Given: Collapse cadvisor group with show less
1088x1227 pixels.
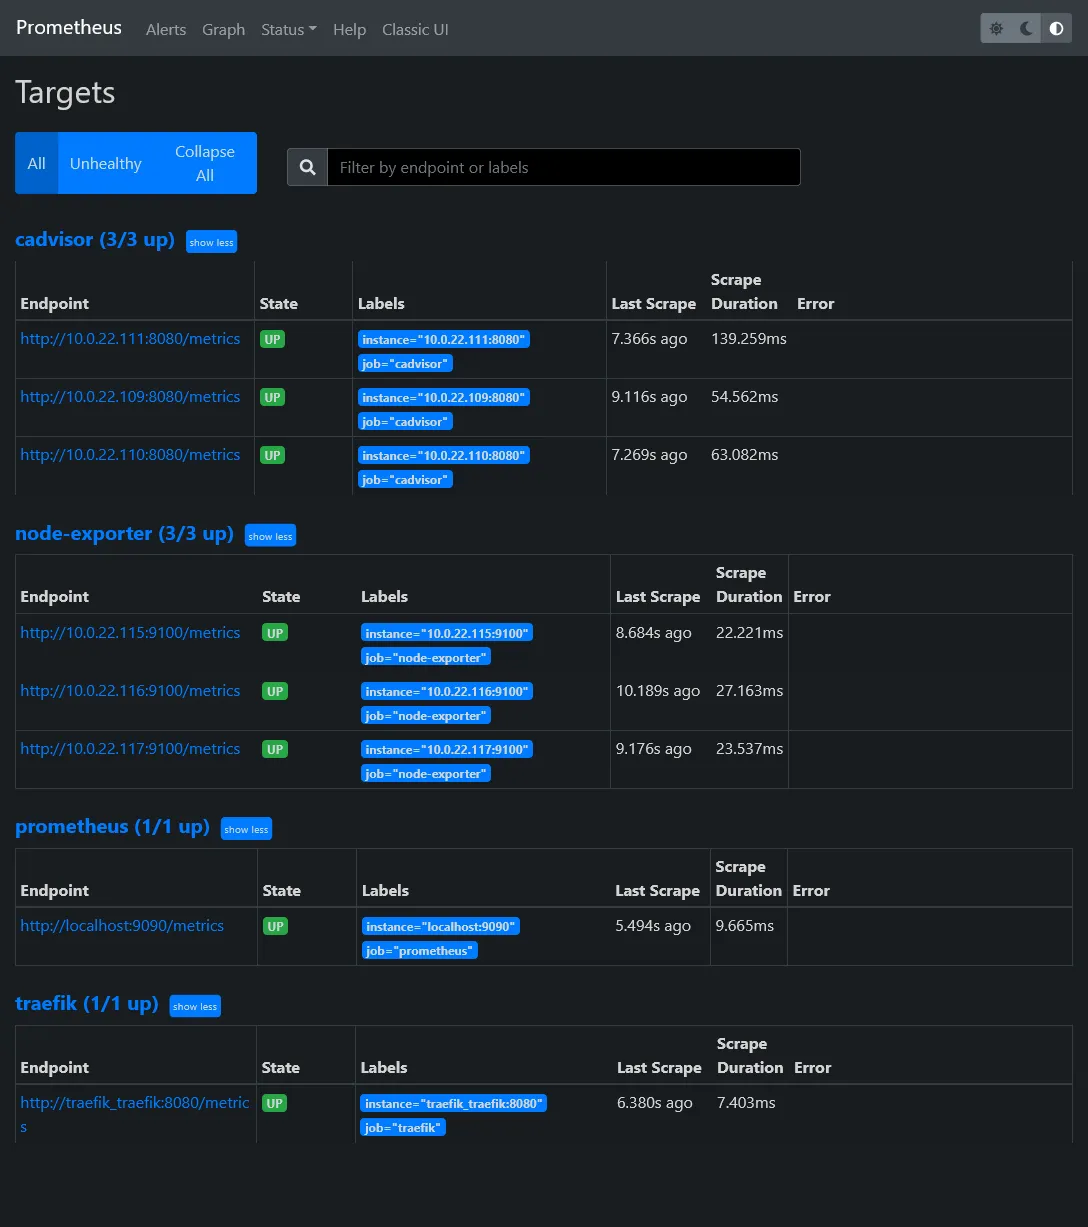Looking at the screenshot, I should (x=211, y=242).
